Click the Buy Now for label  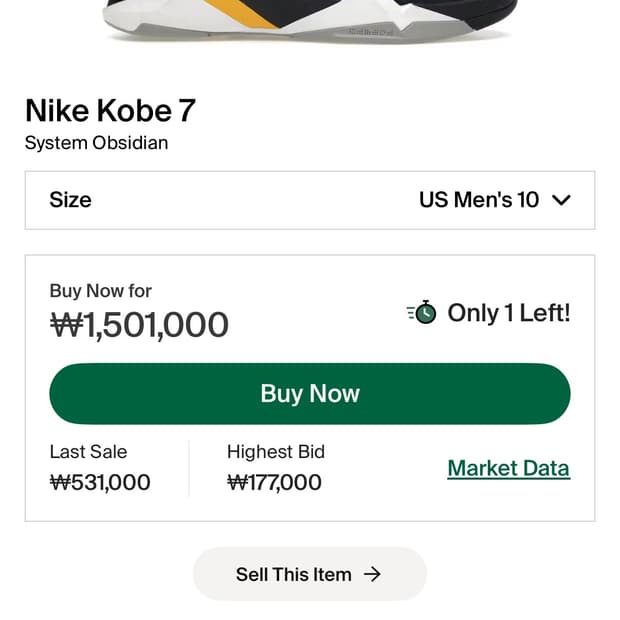100,291
